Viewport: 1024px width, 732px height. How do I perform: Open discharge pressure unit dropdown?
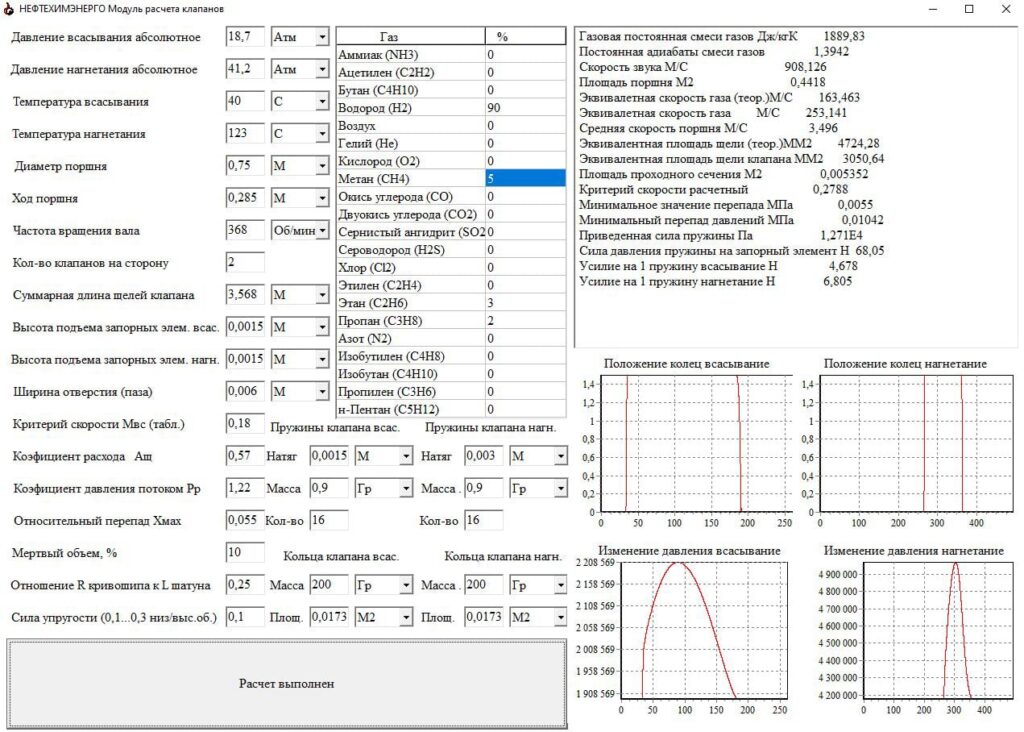pyautogui.click(x=322, y=69)
